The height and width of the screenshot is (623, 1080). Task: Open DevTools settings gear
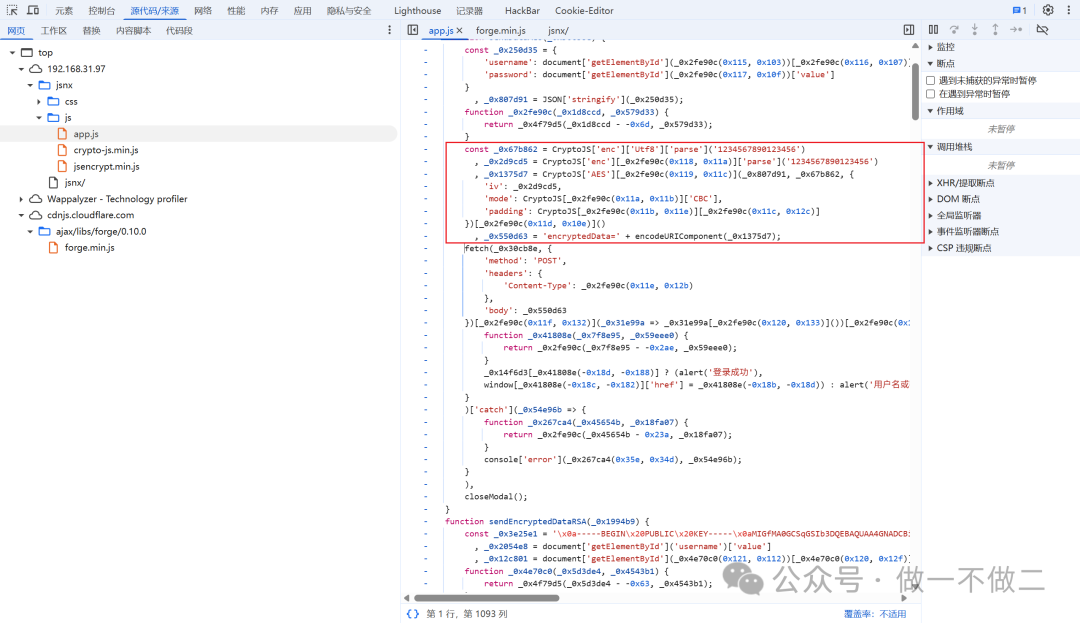tap(1047, 10)
